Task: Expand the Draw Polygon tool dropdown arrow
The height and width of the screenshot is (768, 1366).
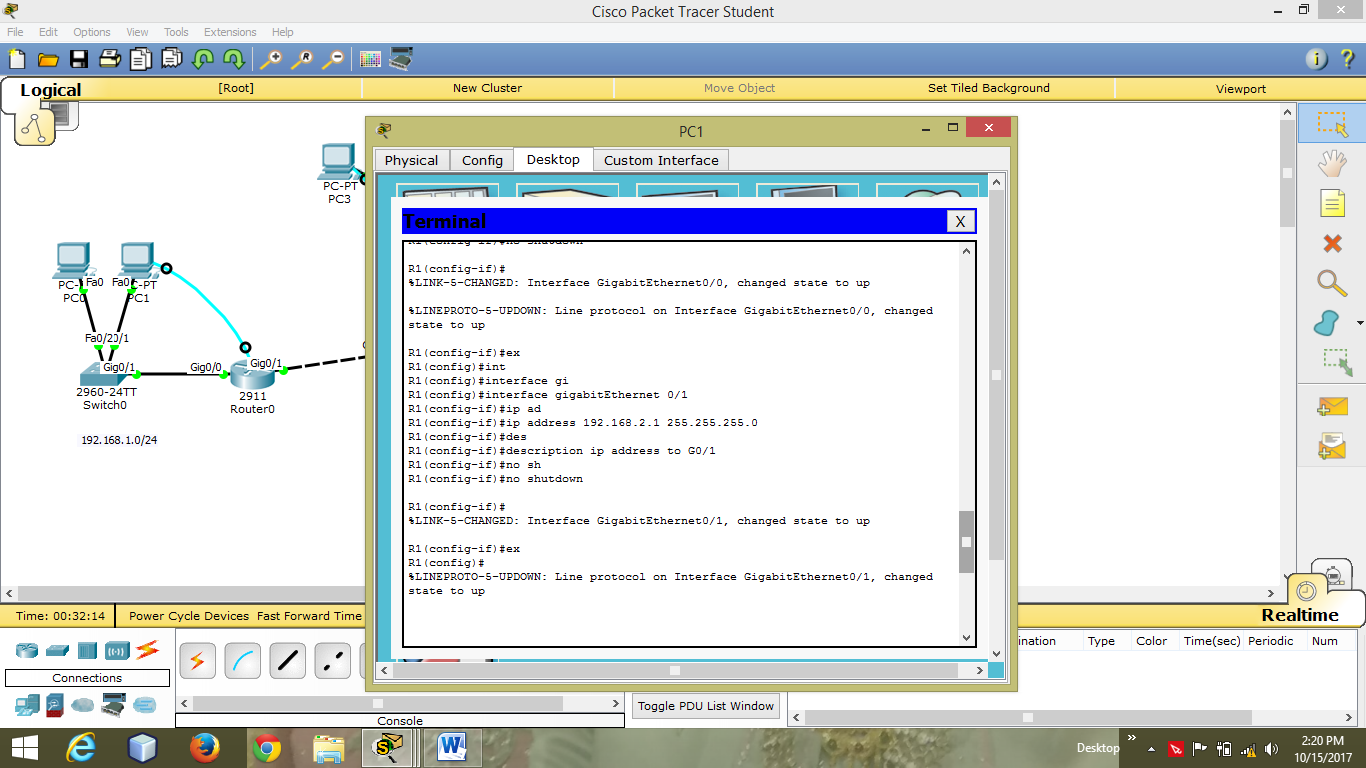Action: coord(1359,324)
